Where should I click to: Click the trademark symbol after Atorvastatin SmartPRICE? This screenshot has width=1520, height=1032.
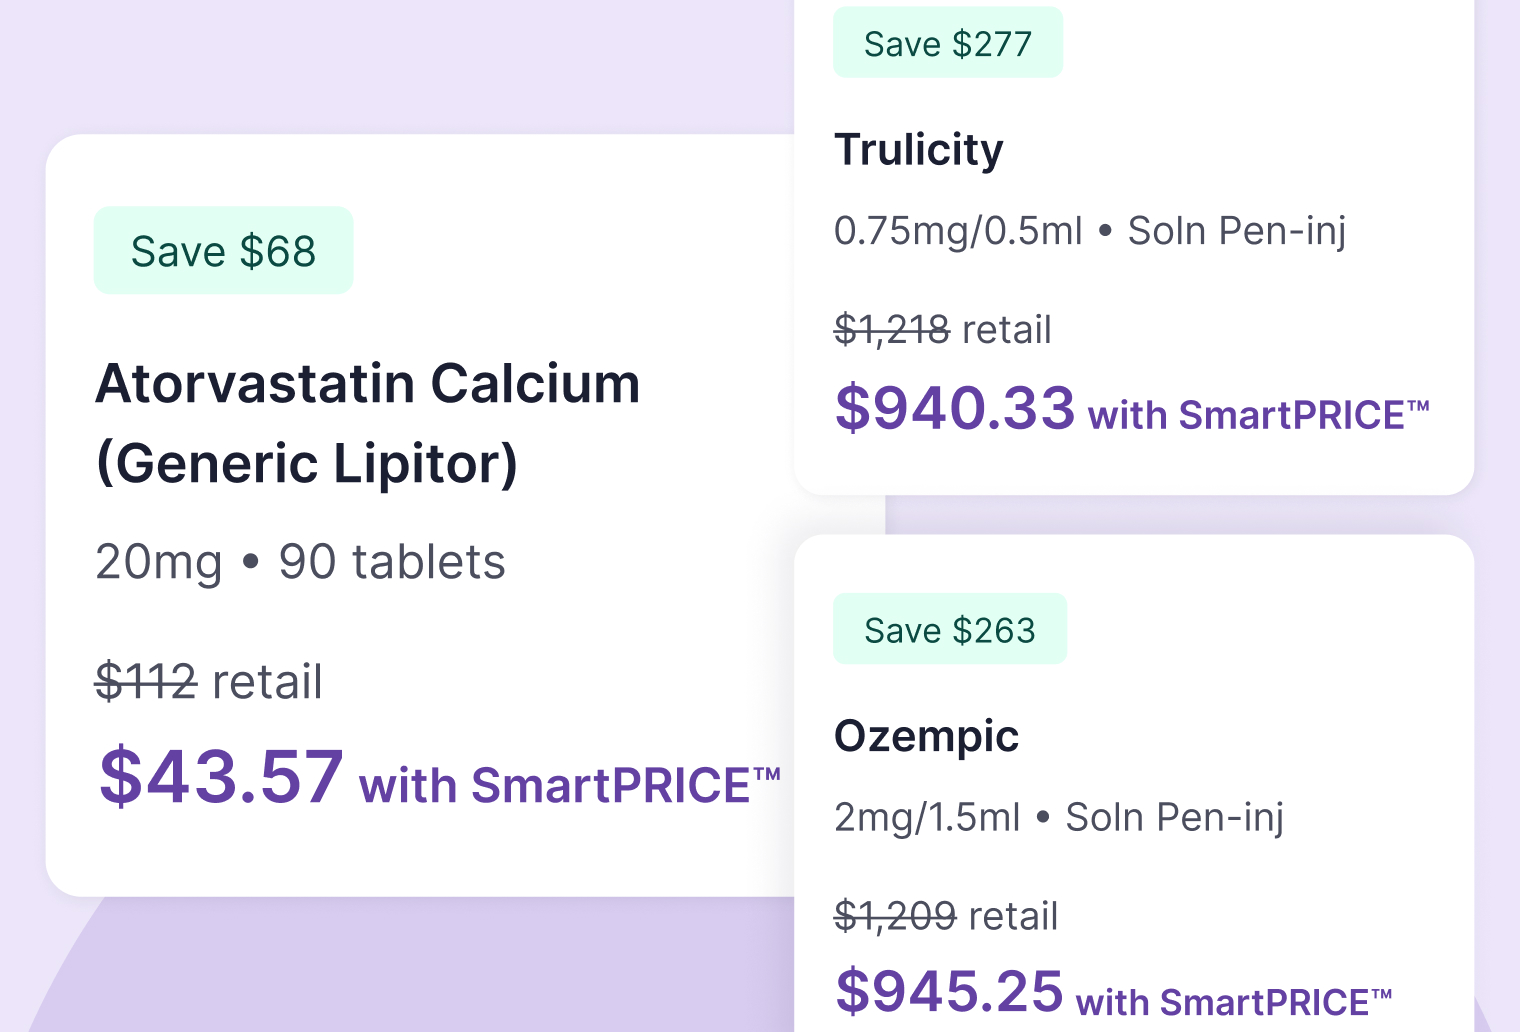767,774
